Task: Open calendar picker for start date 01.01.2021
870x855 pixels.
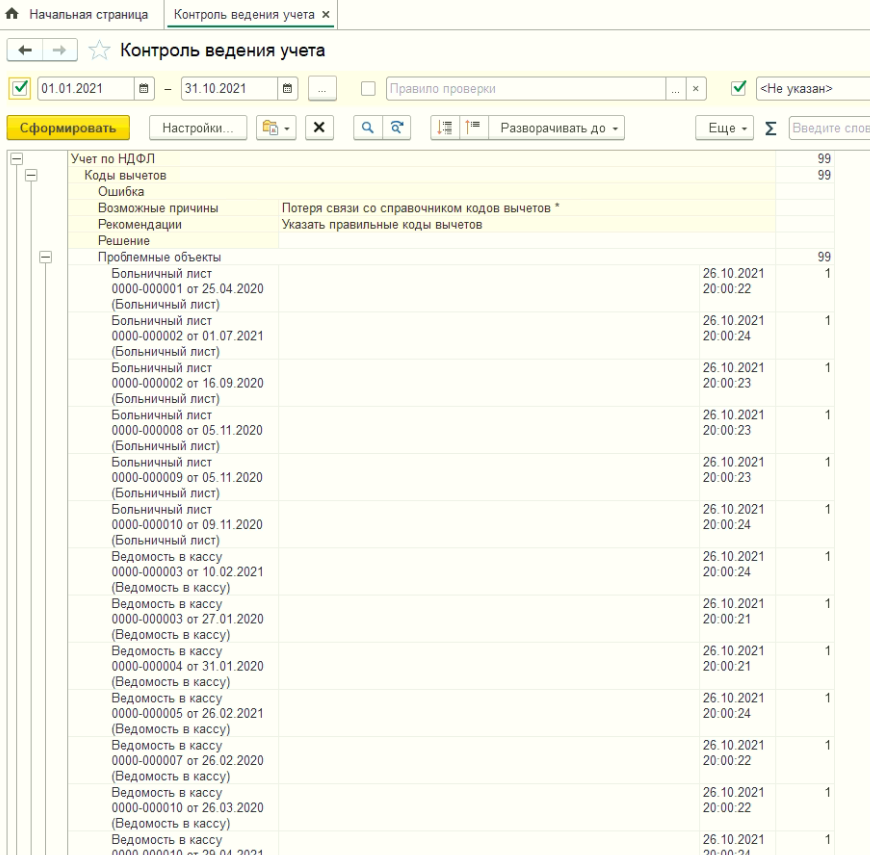Action: click(x=143, y=89)
